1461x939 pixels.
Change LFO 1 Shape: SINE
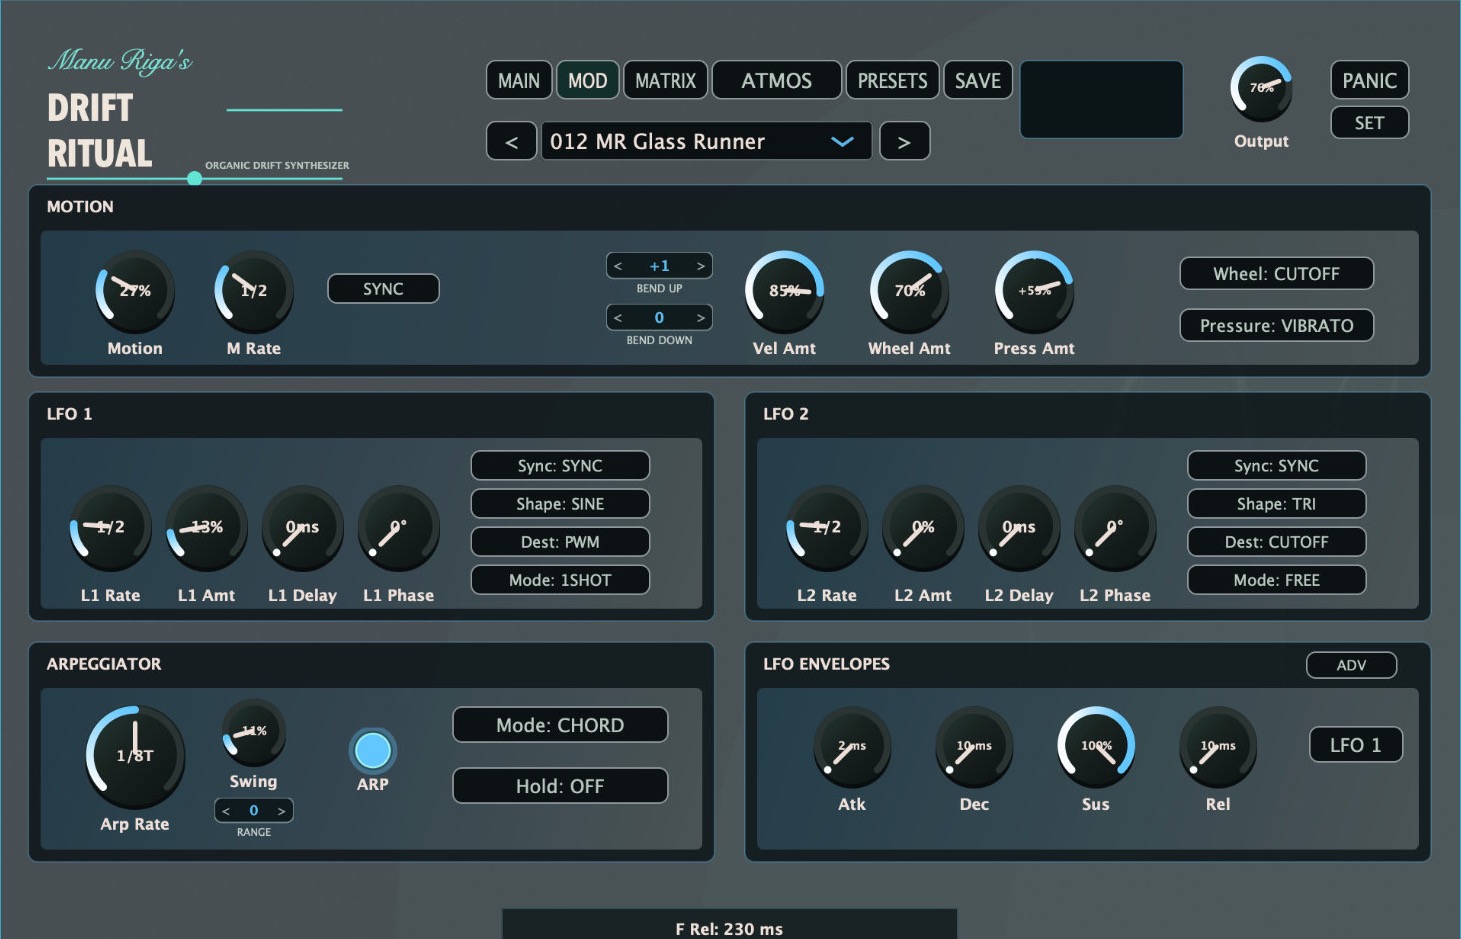560,504
